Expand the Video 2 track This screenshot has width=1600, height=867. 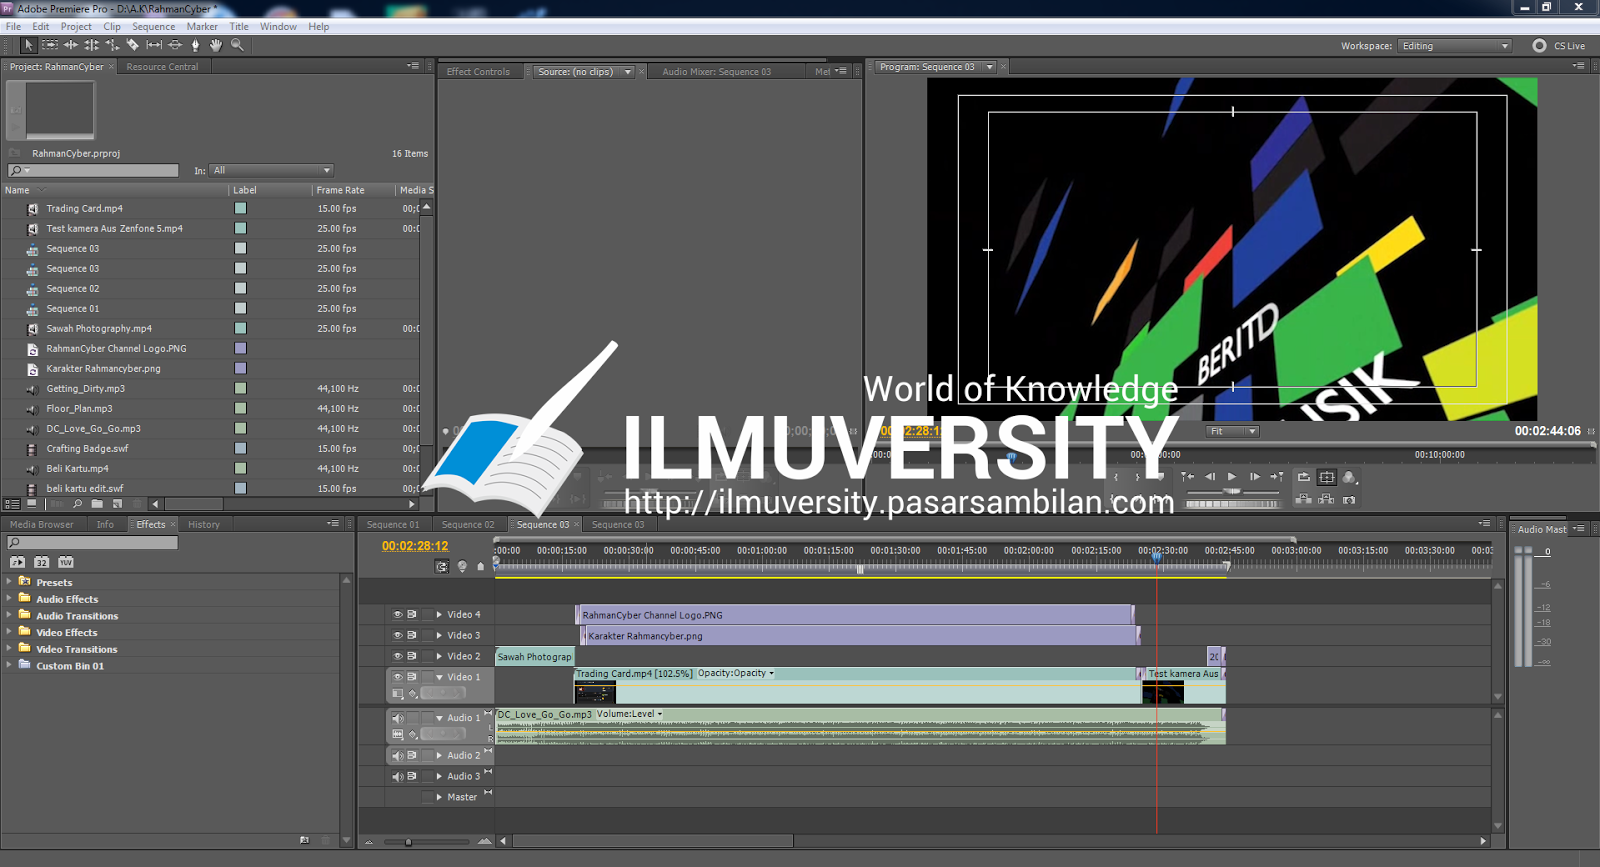439,656
